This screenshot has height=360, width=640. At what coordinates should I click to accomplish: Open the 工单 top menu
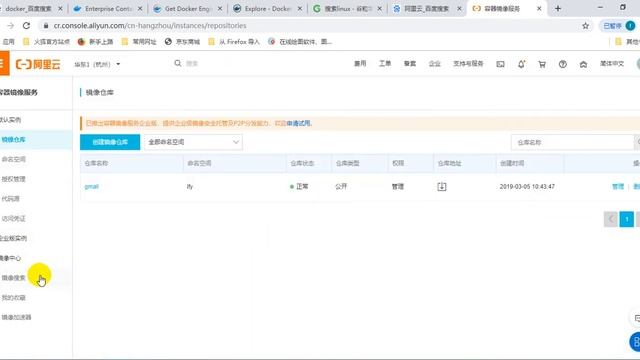point(385,64)
